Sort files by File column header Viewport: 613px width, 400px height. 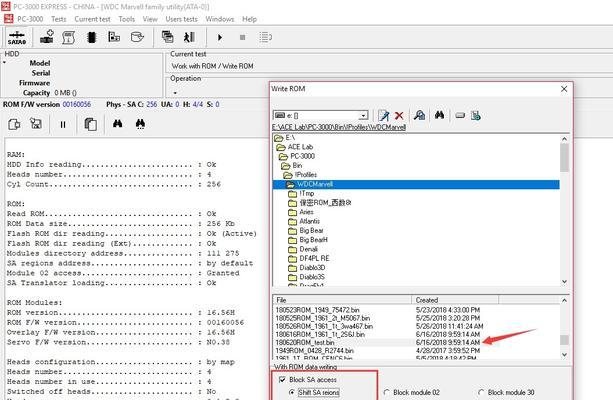pyautogui.click(x=342, y=300)
